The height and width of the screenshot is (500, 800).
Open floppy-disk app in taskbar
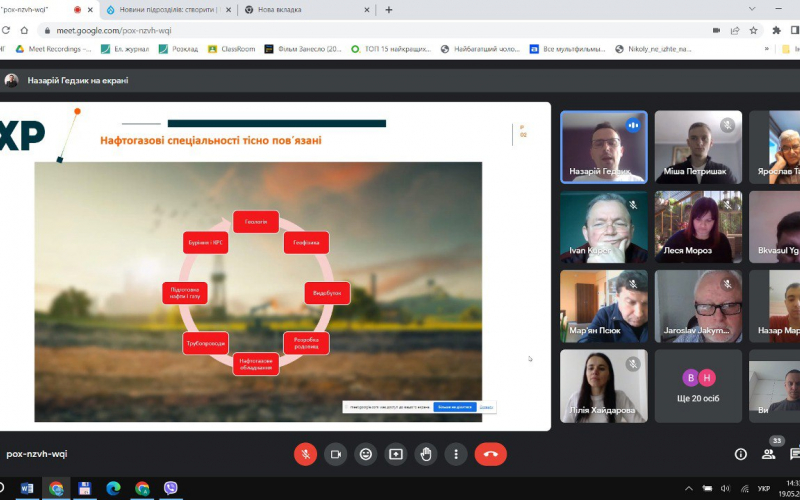pyautogui.click(x=85, y=488)
